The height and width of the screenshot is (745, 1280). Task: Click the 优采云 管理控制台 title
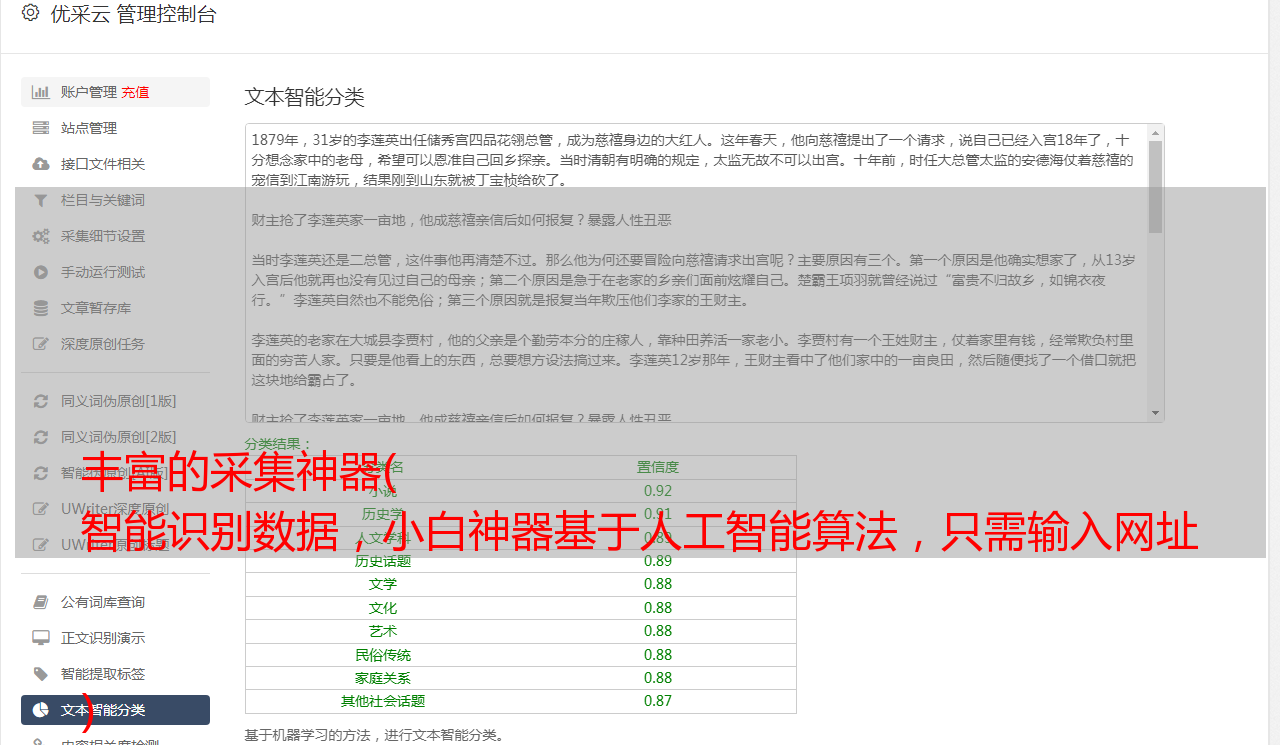133,14
